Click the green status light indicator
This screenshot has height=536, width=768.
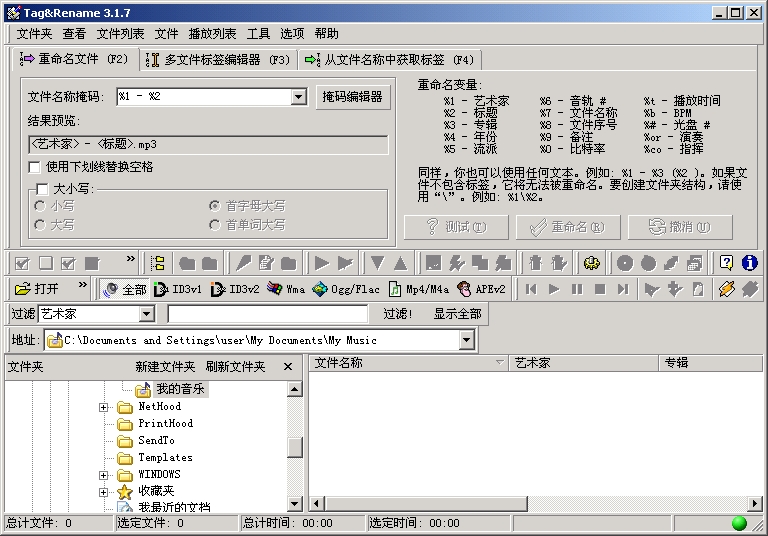click(739, 523)
